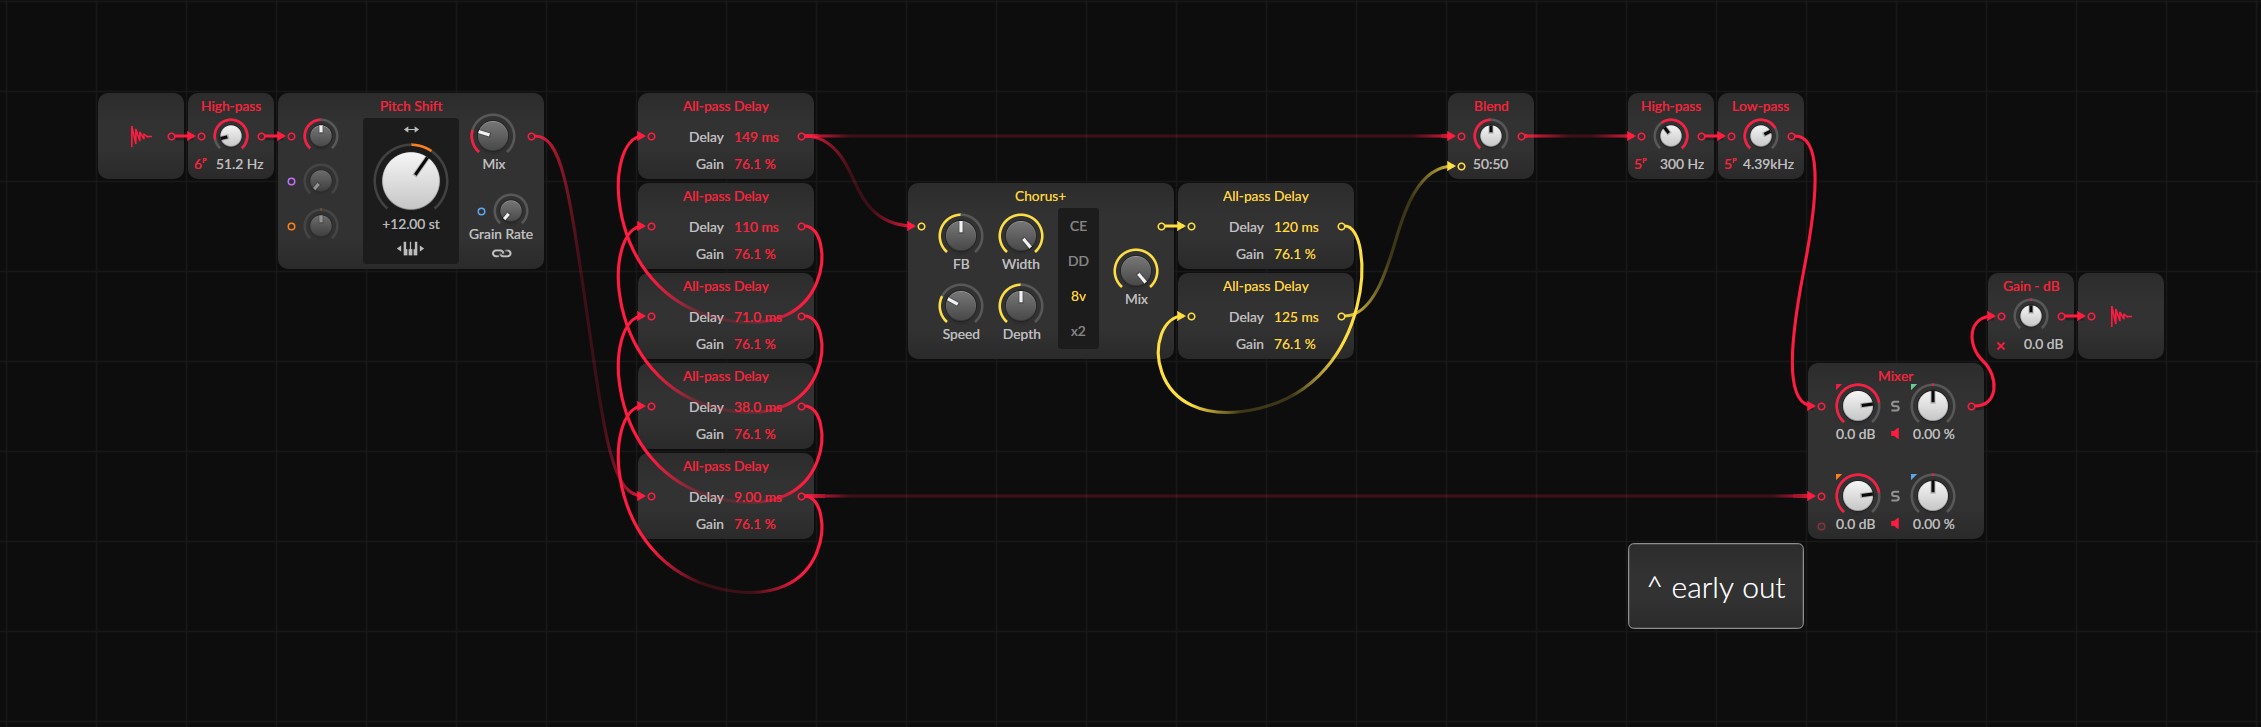Mute the first Mixer channel speaker icon
2261x727 pixels.
[x=1895, y=434]
